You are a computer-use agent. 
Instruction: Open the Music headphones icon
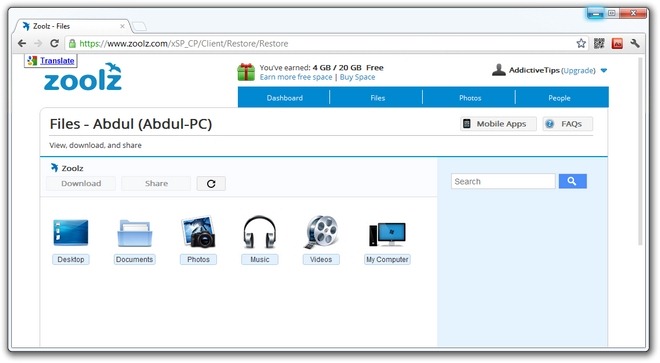[260, 232]
